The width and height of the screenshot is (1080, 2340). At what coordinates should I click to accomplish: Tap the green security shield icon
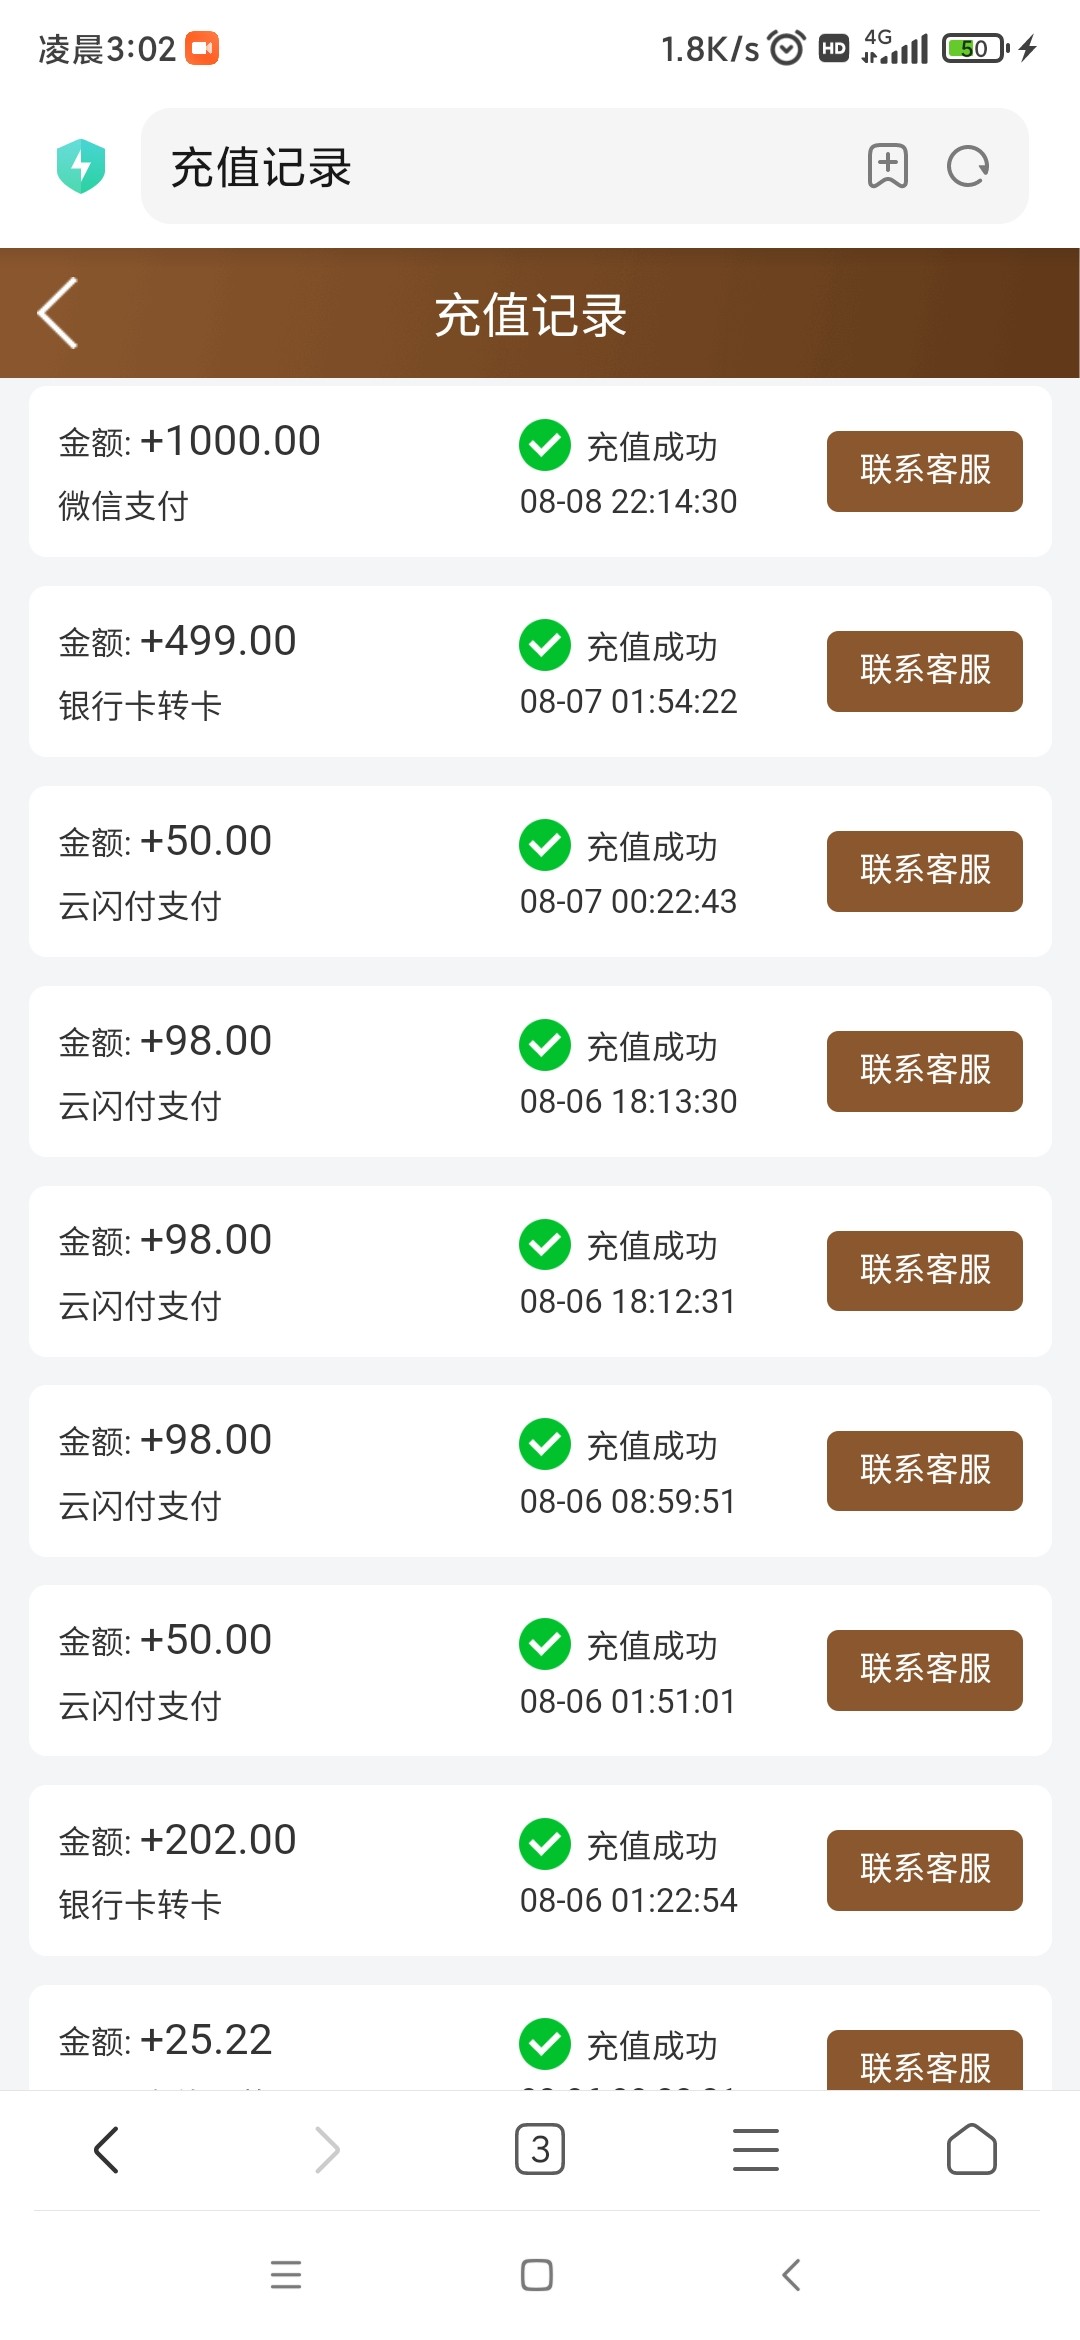click(x=81, y=166)
